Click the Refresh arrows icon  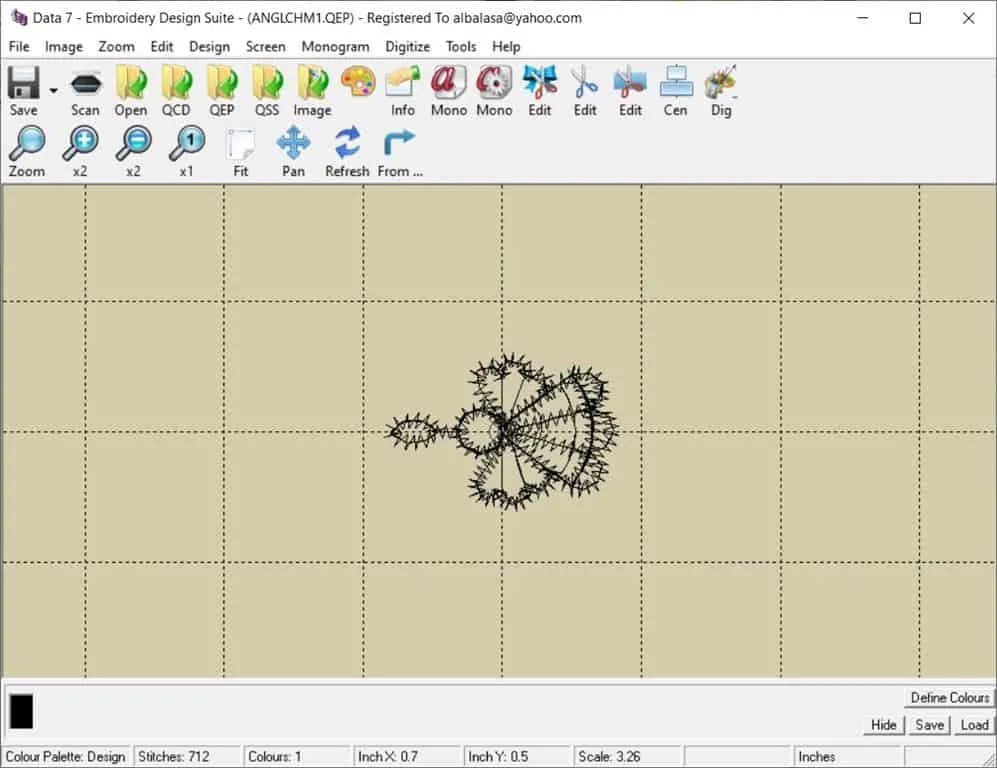[x=347, y=143]
